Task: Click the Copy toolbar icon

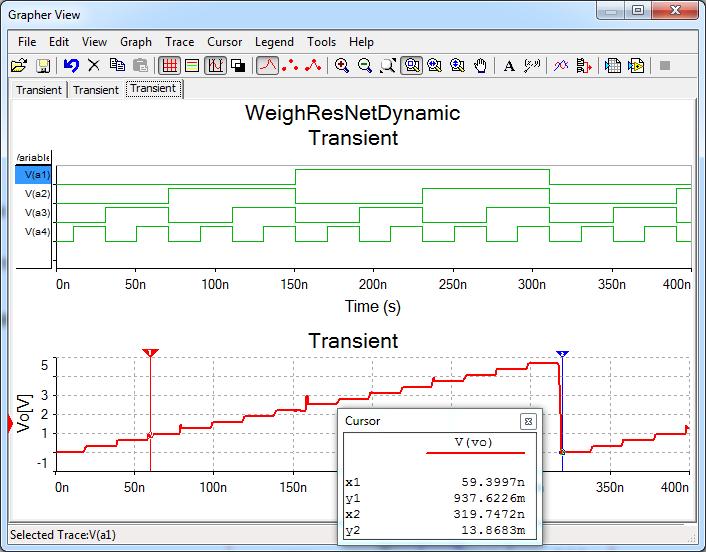Action: point(118,66)
